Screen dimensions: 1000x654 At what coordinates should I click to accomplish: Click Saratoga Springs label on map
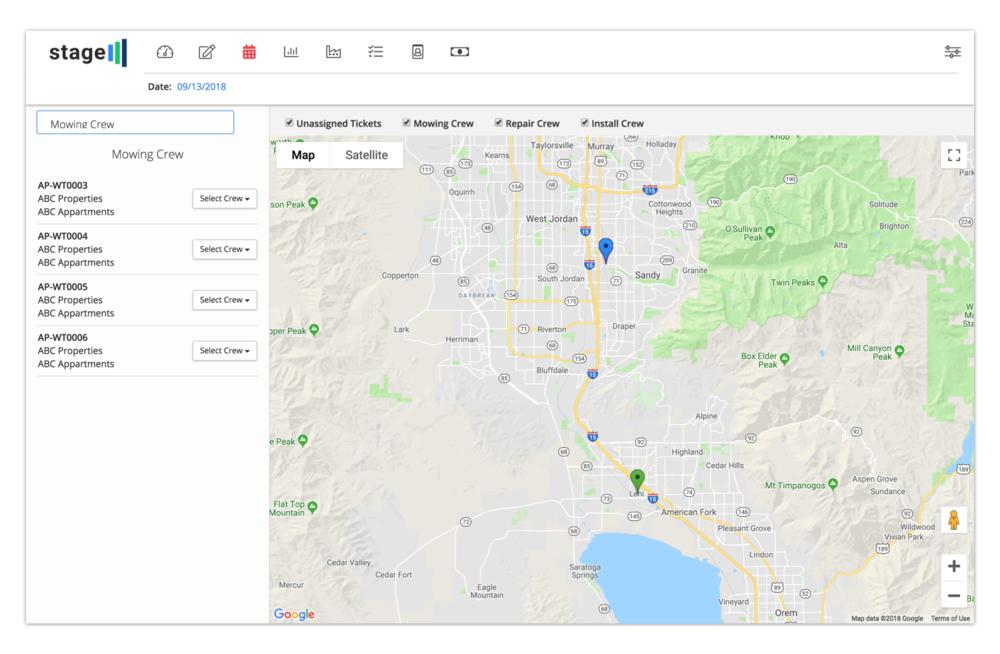585,571
